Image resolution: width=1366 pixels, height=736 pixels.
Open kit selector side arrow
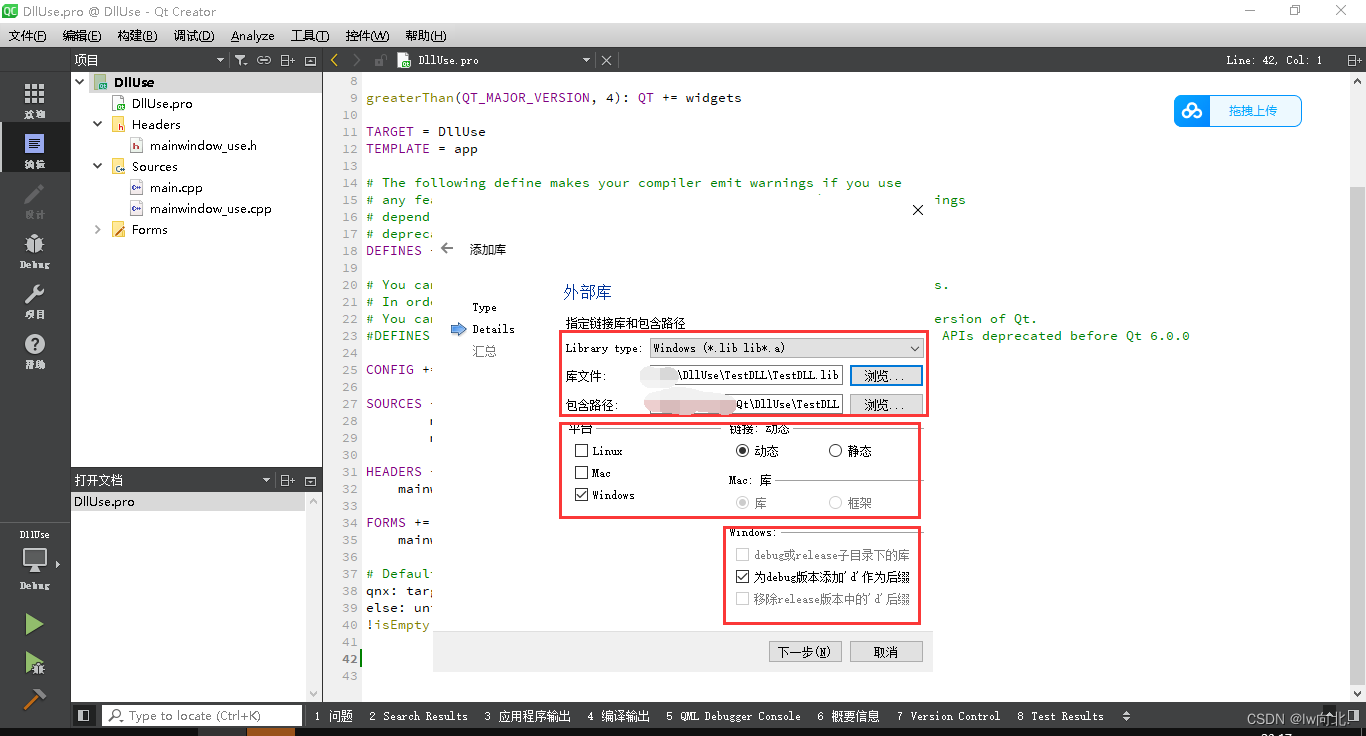click(x=58, y=564)
